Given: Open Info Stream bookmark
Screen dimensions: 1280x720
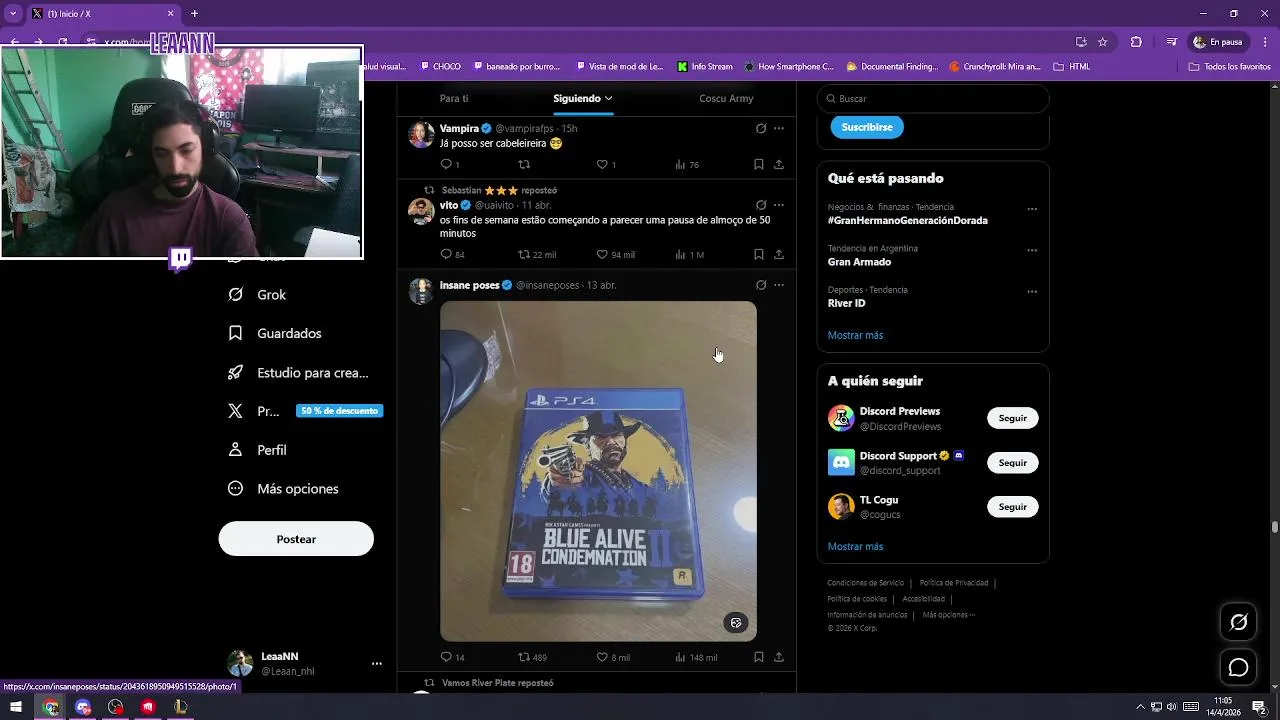Looking at the screenshot, I should 705,67.
